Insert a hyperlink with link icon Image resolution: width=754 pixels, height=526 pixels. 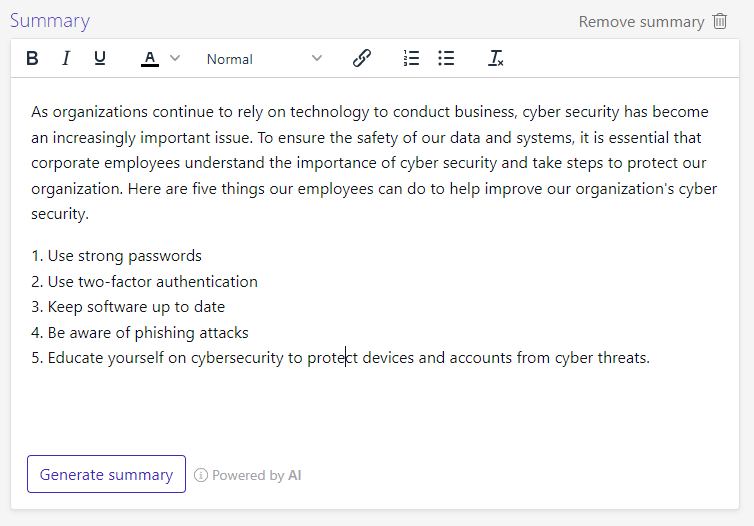(362, 59)
